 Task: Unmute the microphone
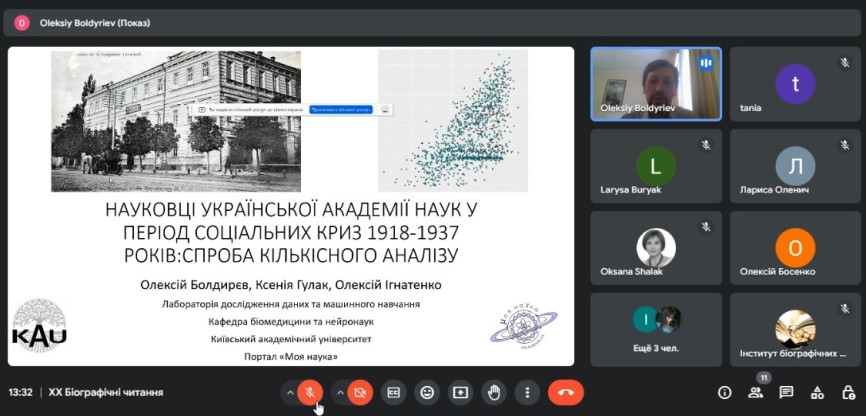(x=312, y=392)
